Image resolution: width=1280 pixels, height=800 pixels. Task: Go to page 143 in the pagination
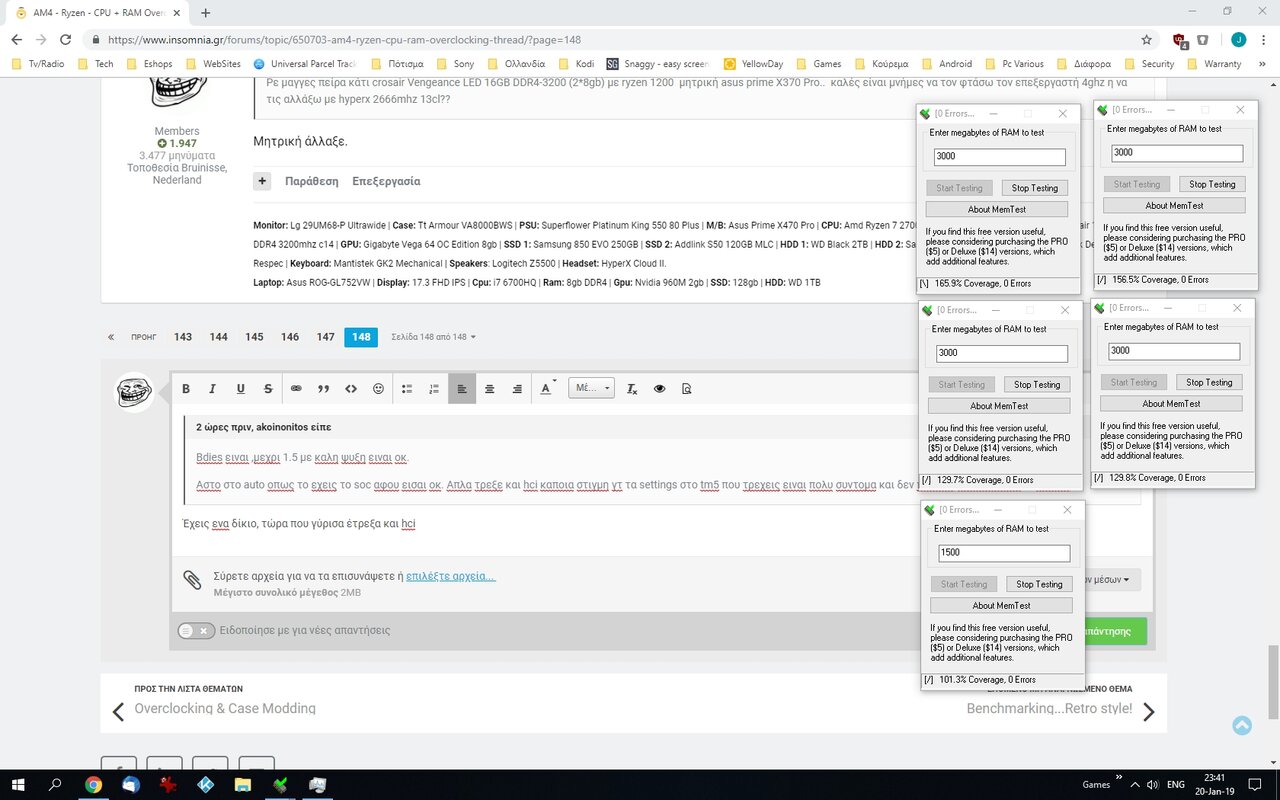(183, 337)
